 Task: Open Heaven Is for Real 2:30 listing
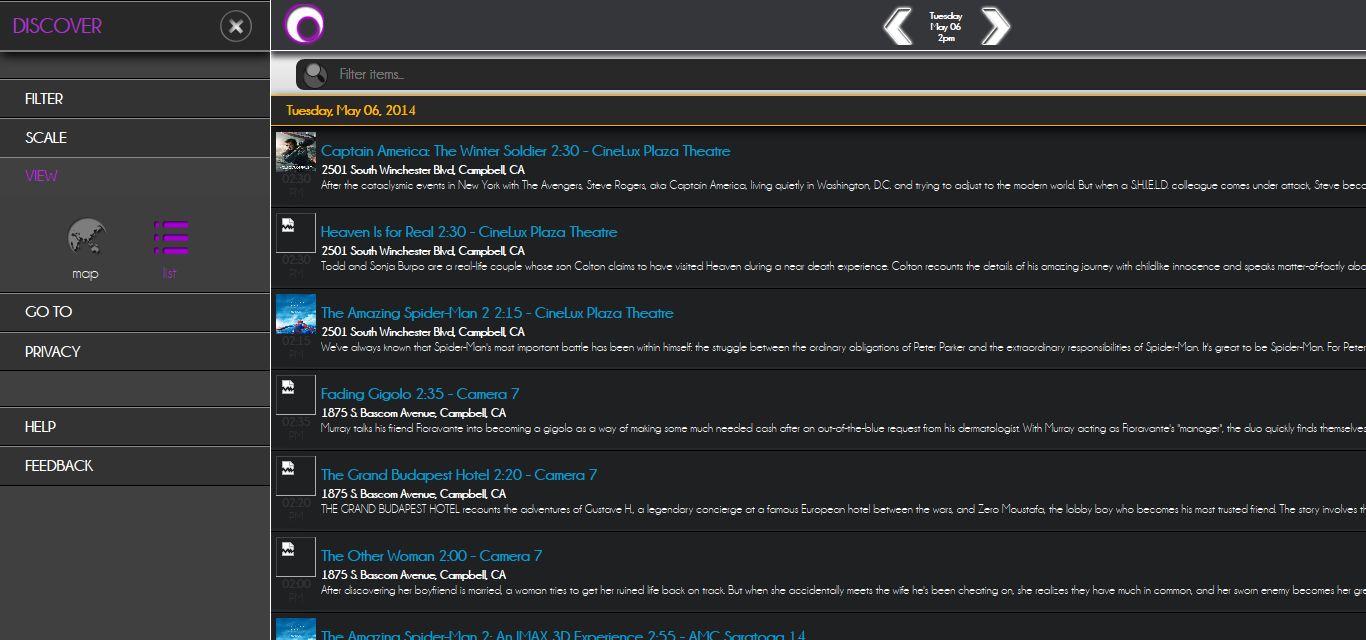[469, 232]
